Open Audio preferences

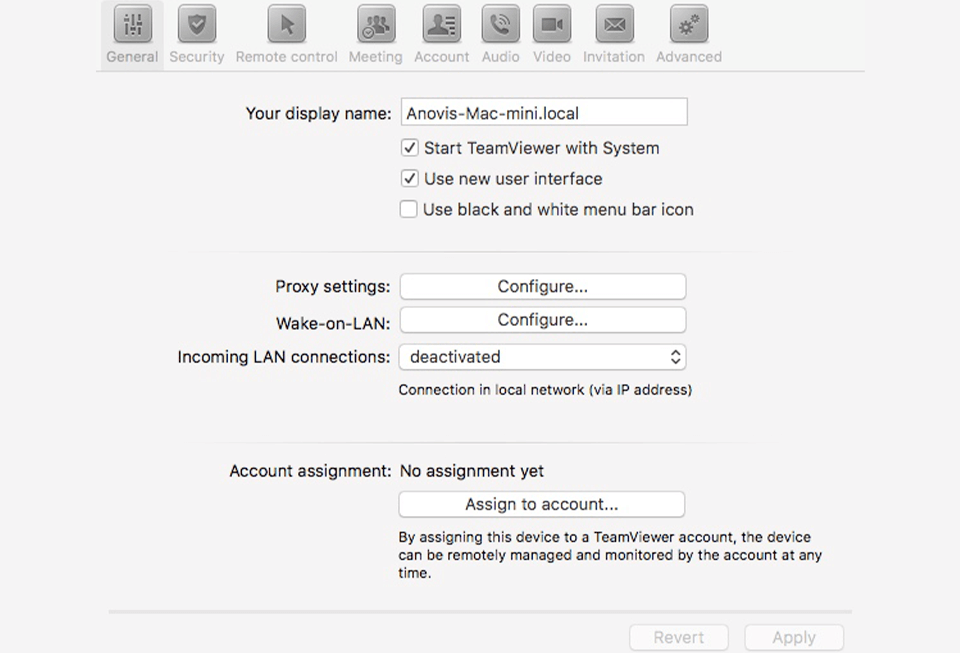(500, 35)
